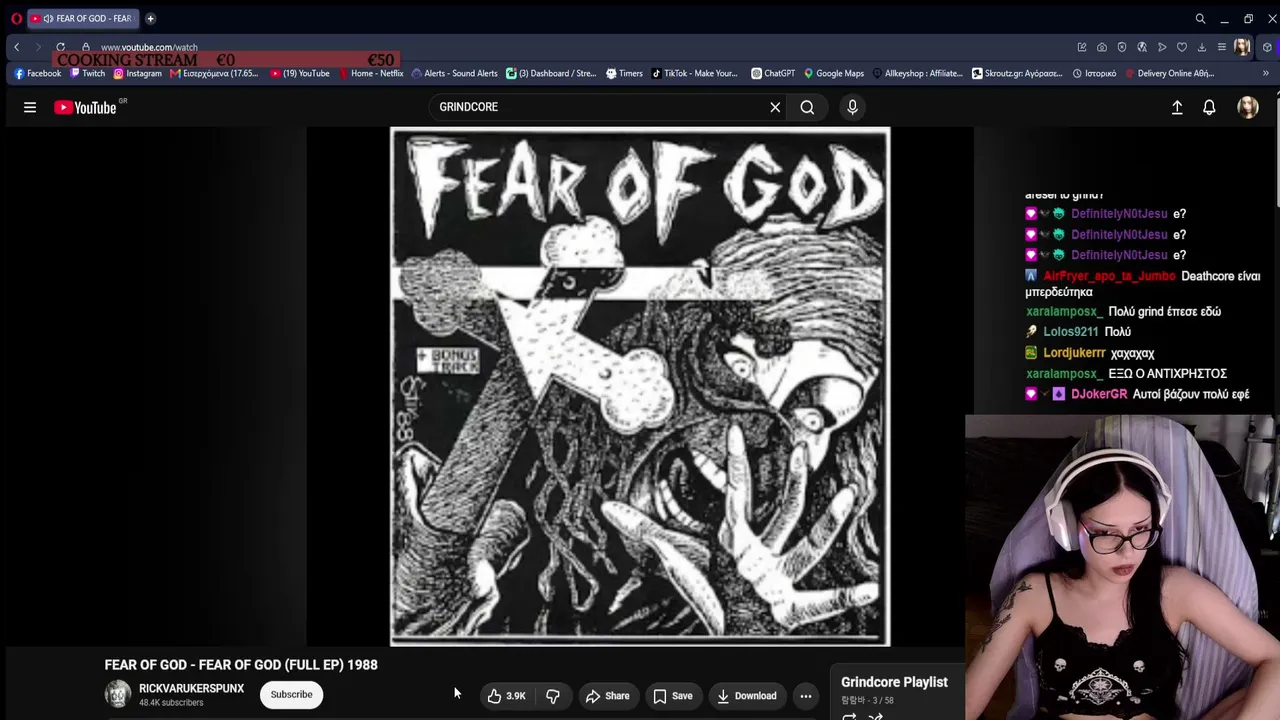Take a snapshot with the camera icon
Viewport: 1280px width, 720px height.
coord(1102,47)
